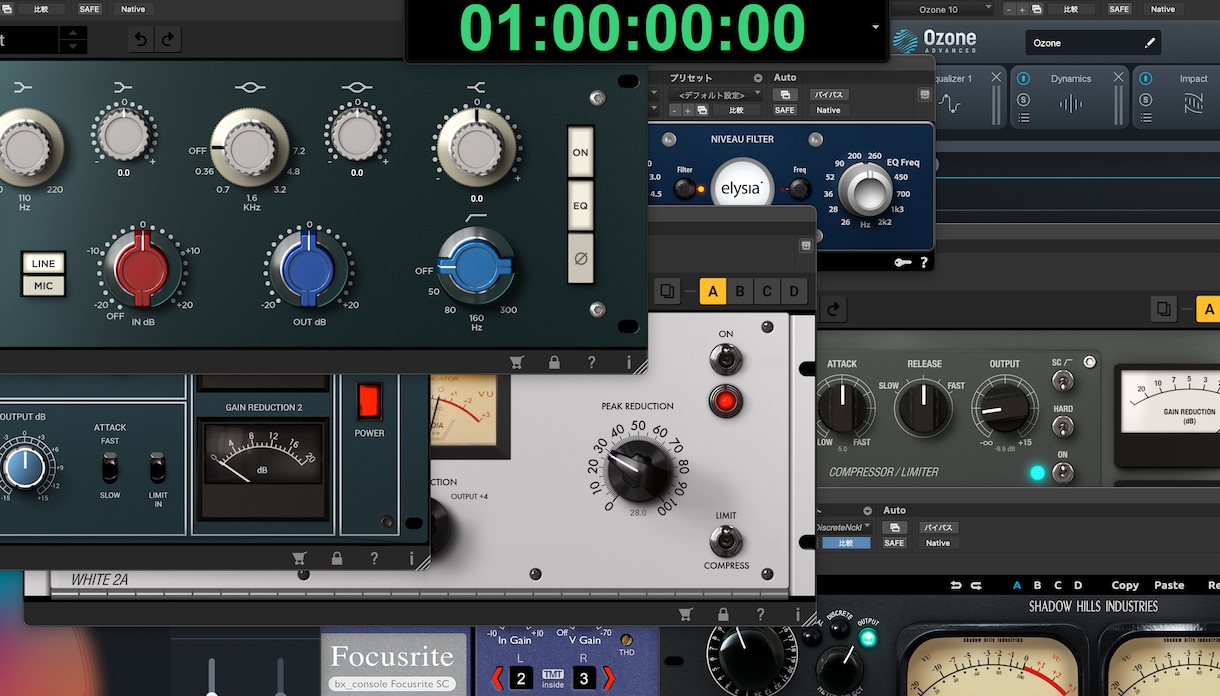The height and width of the screenshot is (696, 1220).
Task: Toggle the Dynamics module power button in Ozone
Action: pyautogui.click(x=1023, y=79)
